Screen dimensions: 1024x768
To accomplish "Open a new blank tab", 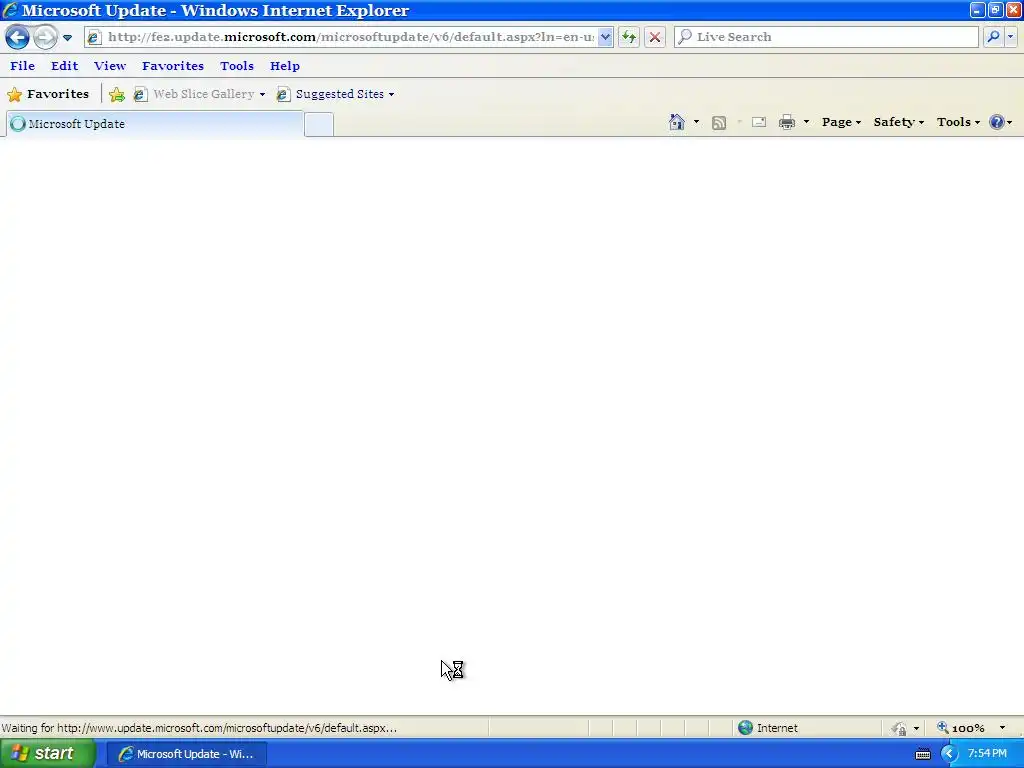I will tap(319, 125).
